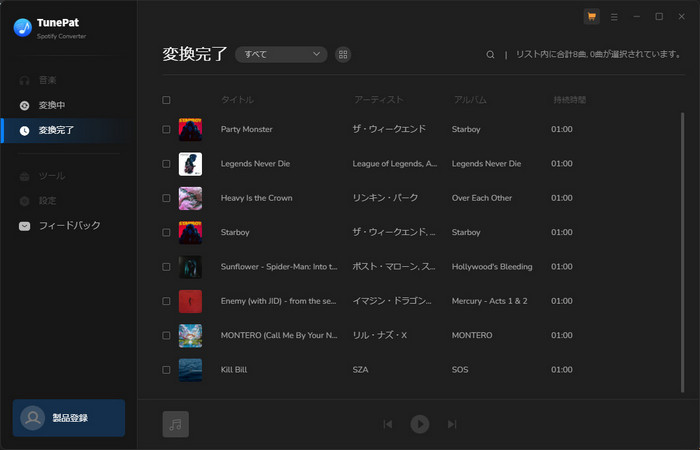Open the フィードバック sidebar item
This screenshot has width=700, height=450.
pyautogui.click(x=69, y=226)
